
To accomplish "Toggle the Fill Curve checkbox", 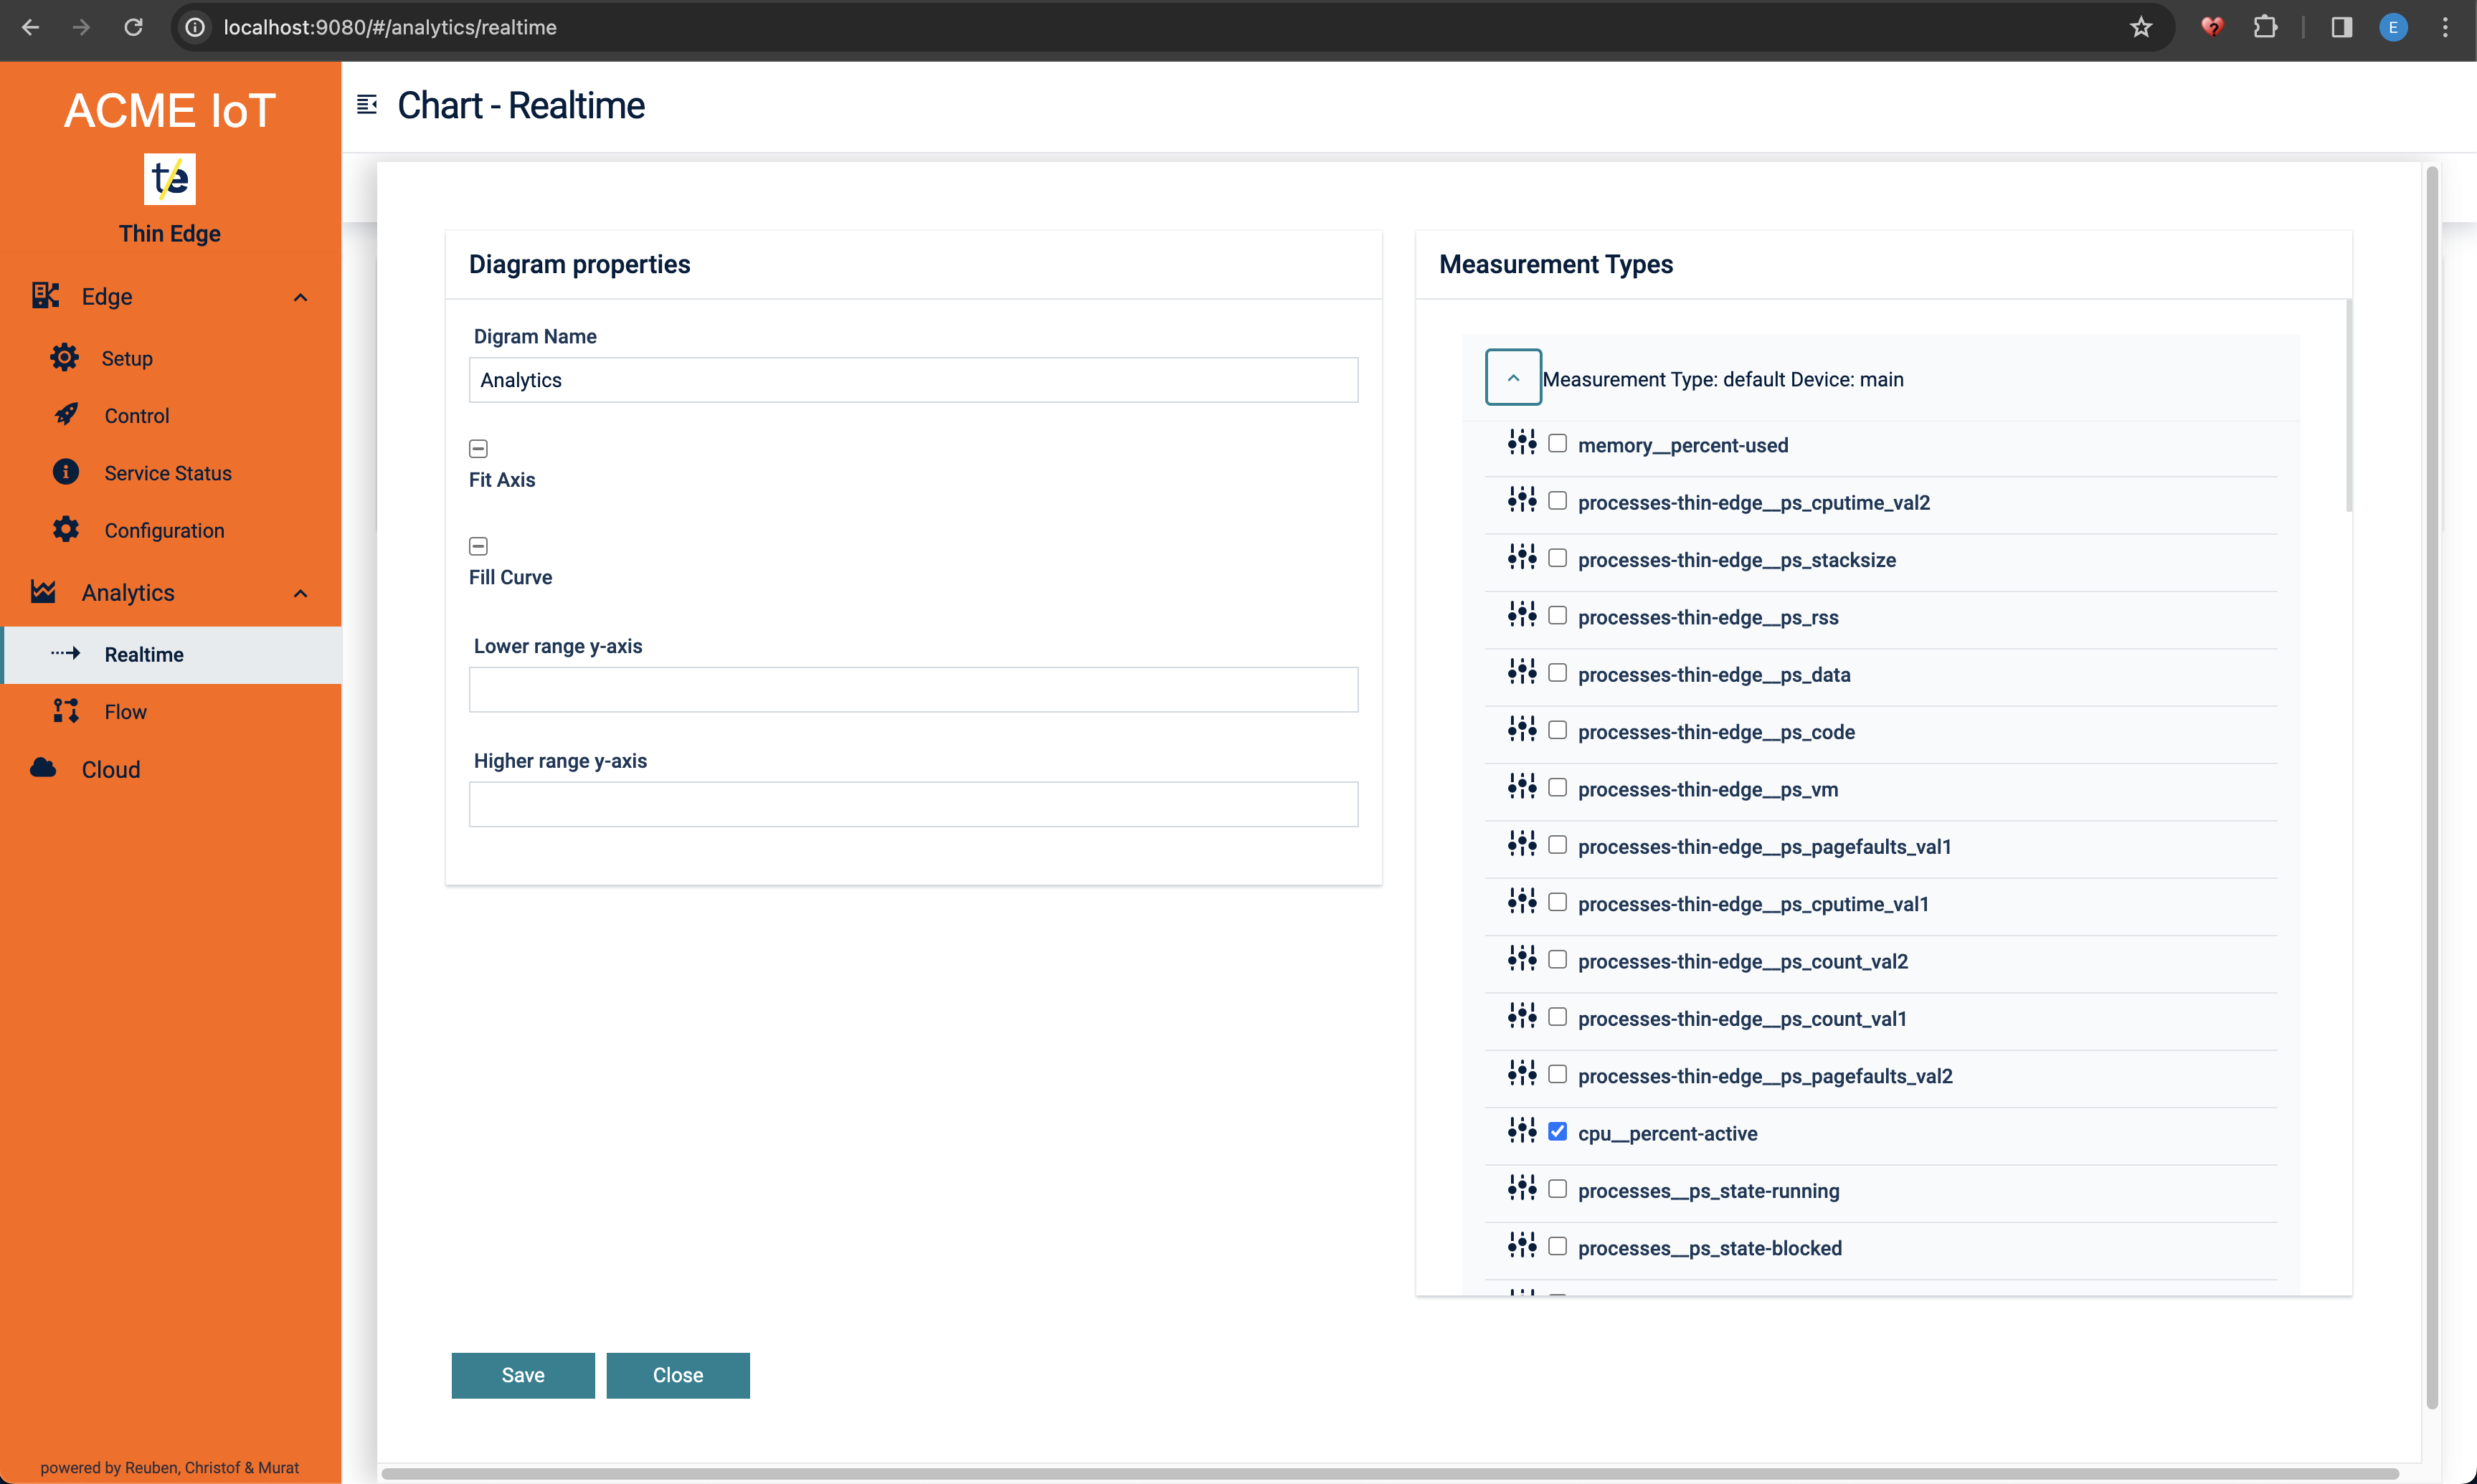I will (x=478, y=546).
